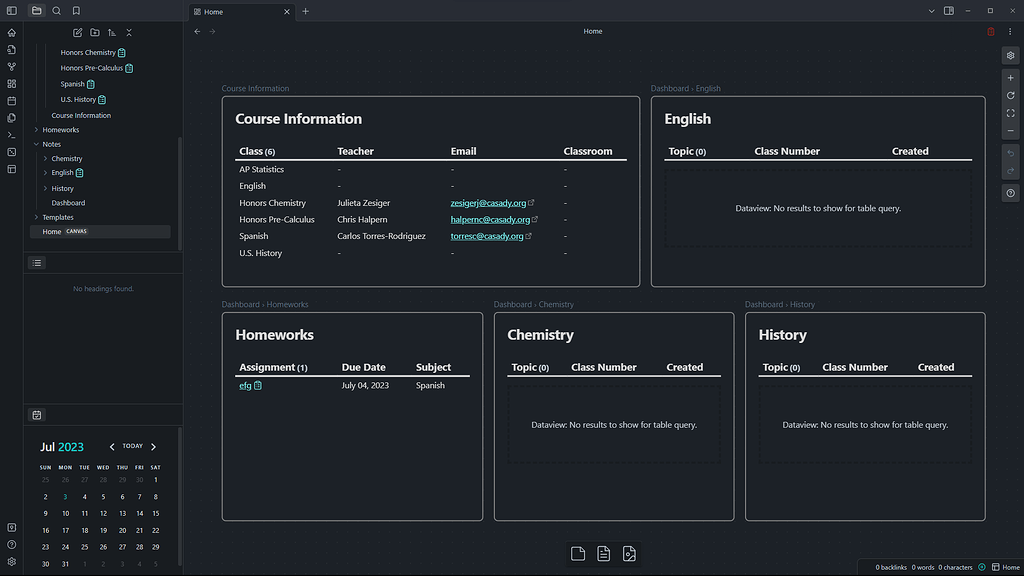The image size is (1024, 576).
Task: Open canvas settings gear
Action: coord(1011,56)
